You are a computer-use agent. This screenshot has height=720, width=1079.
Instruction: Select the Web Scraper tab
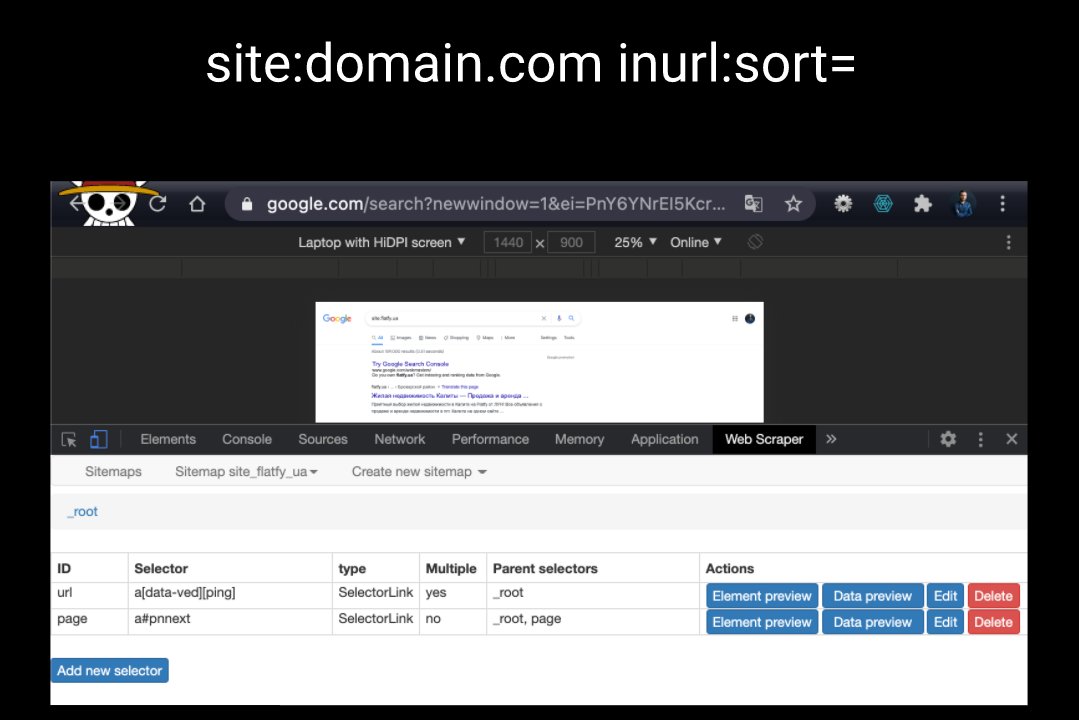764,439
